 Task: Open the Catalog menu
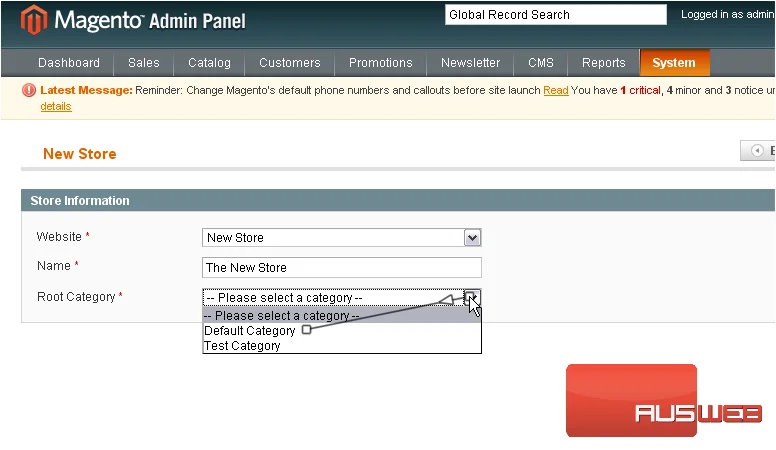click(209, 63)
